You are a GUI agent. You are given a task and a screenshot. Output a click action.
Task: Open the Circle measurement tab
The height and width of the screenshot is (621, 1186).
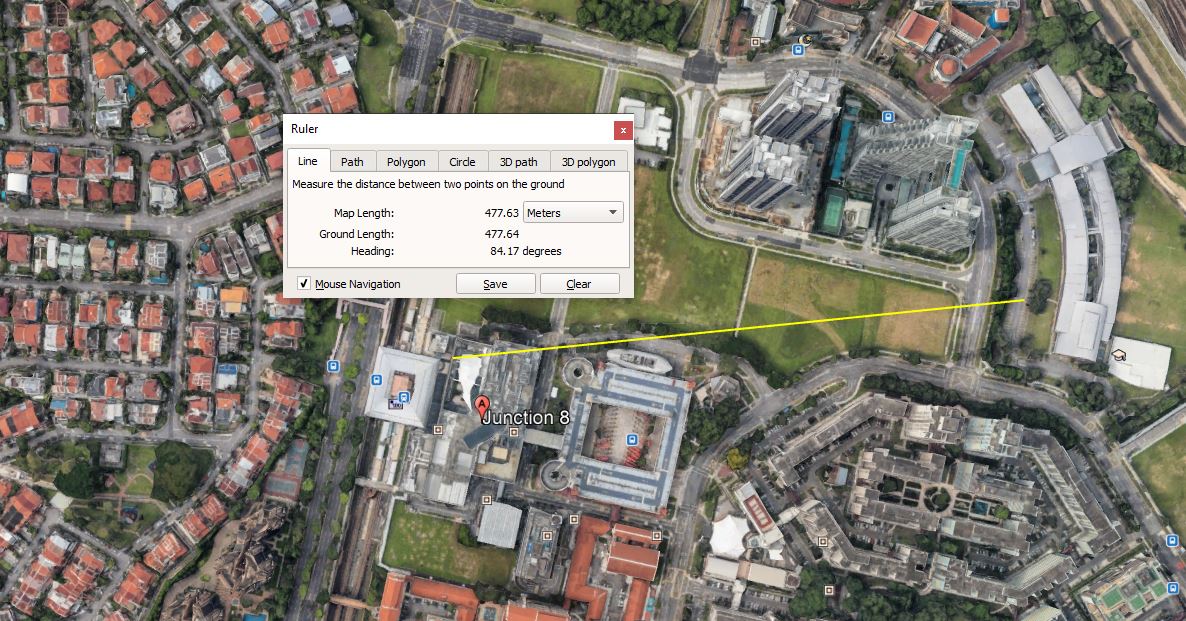click(x=462, y=162)
